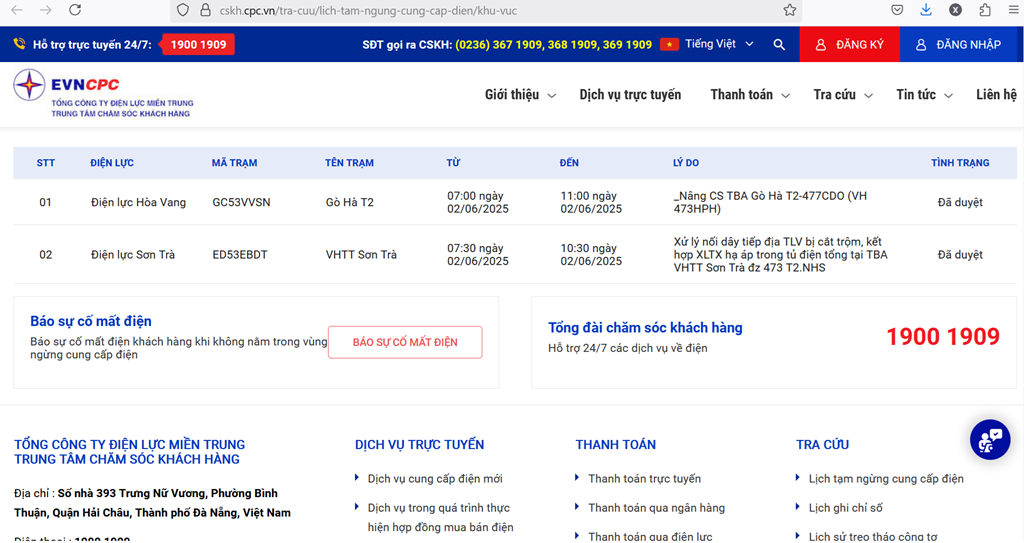Open Thanh toán qua ngân hàng link
Image resolution: width=1024 pixels, height=543 pixels.
(x=656, y=508)
